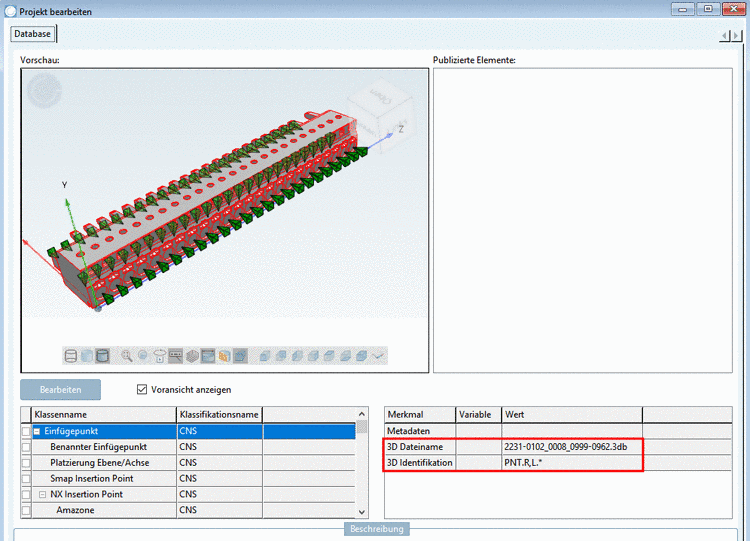Click the Publizierte Elemente list area
The width and height of the screenshot is (750, 541).
[583, 220]
